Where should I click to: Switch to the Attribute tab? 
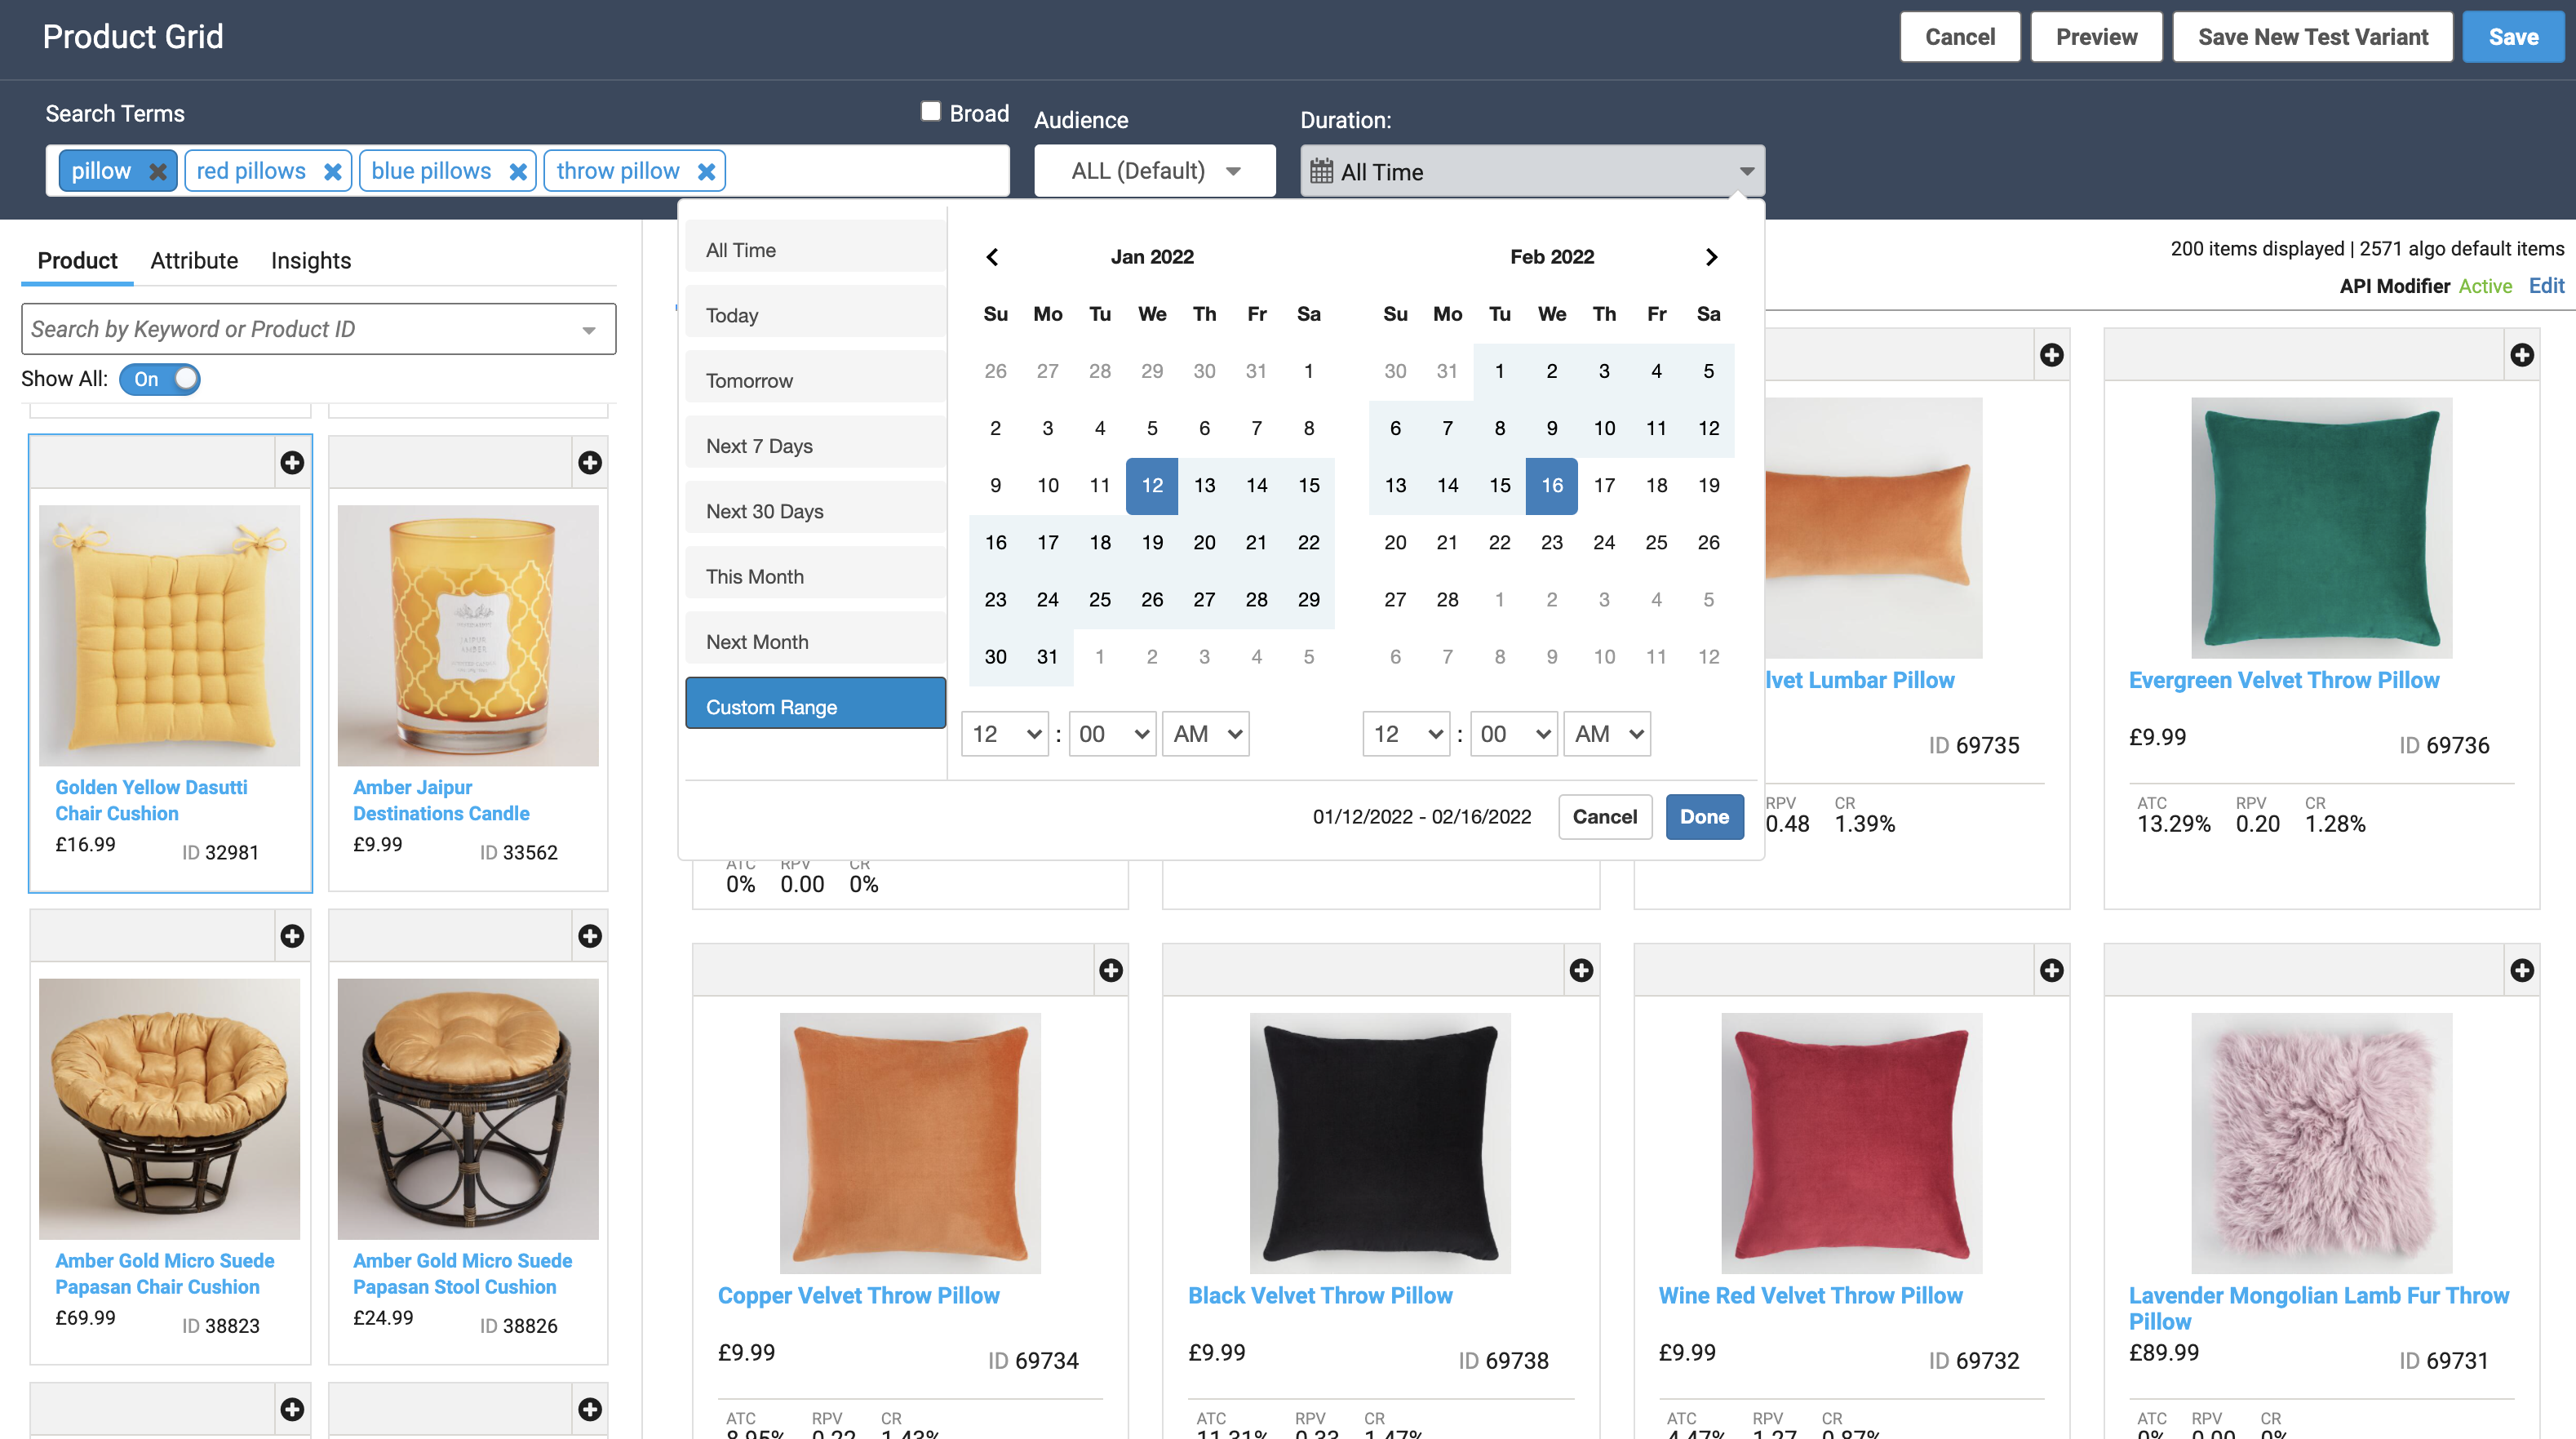(194, 260)
